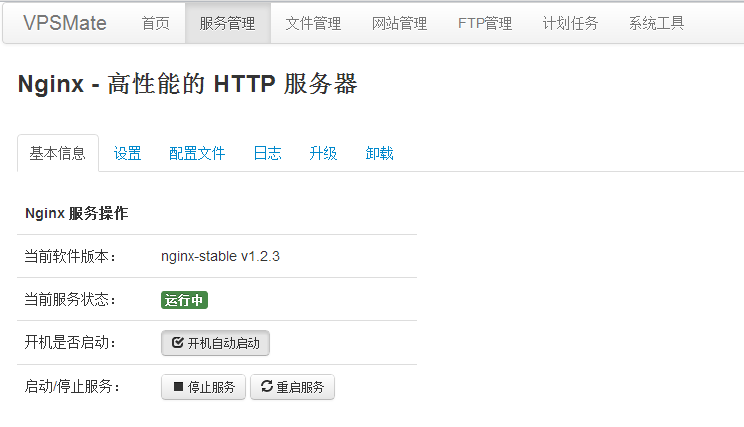
Task: Open the 配置文件 tab
Action: click(197, 153)
